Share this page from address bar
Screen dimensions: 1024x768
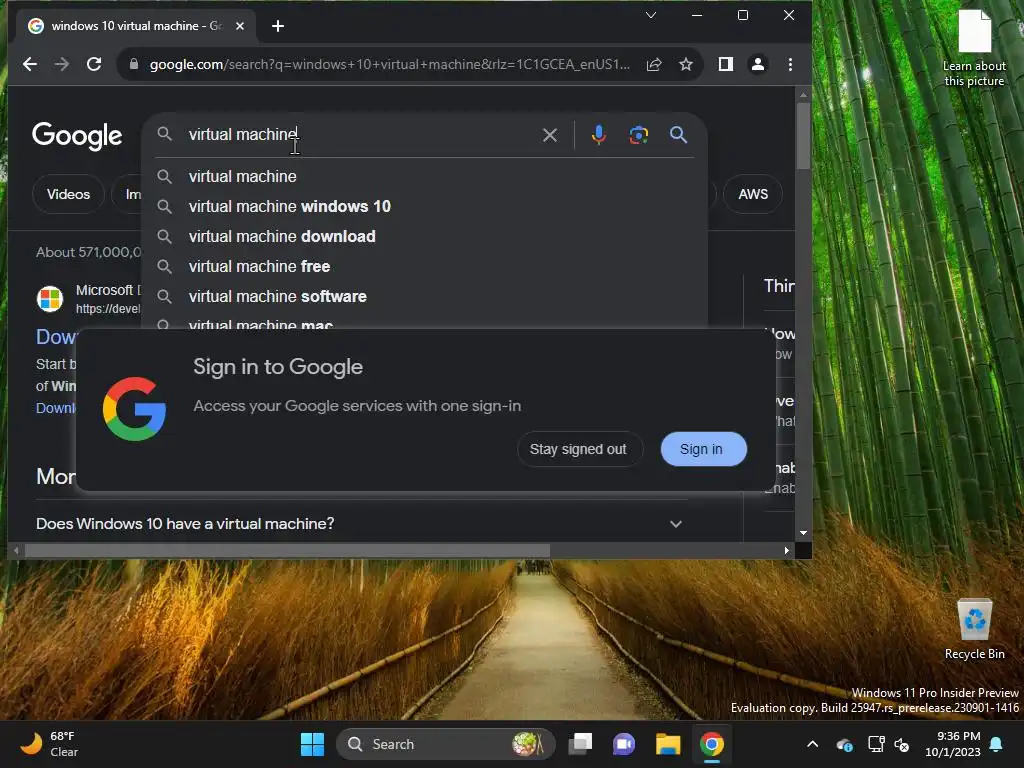tap(654, 64)
